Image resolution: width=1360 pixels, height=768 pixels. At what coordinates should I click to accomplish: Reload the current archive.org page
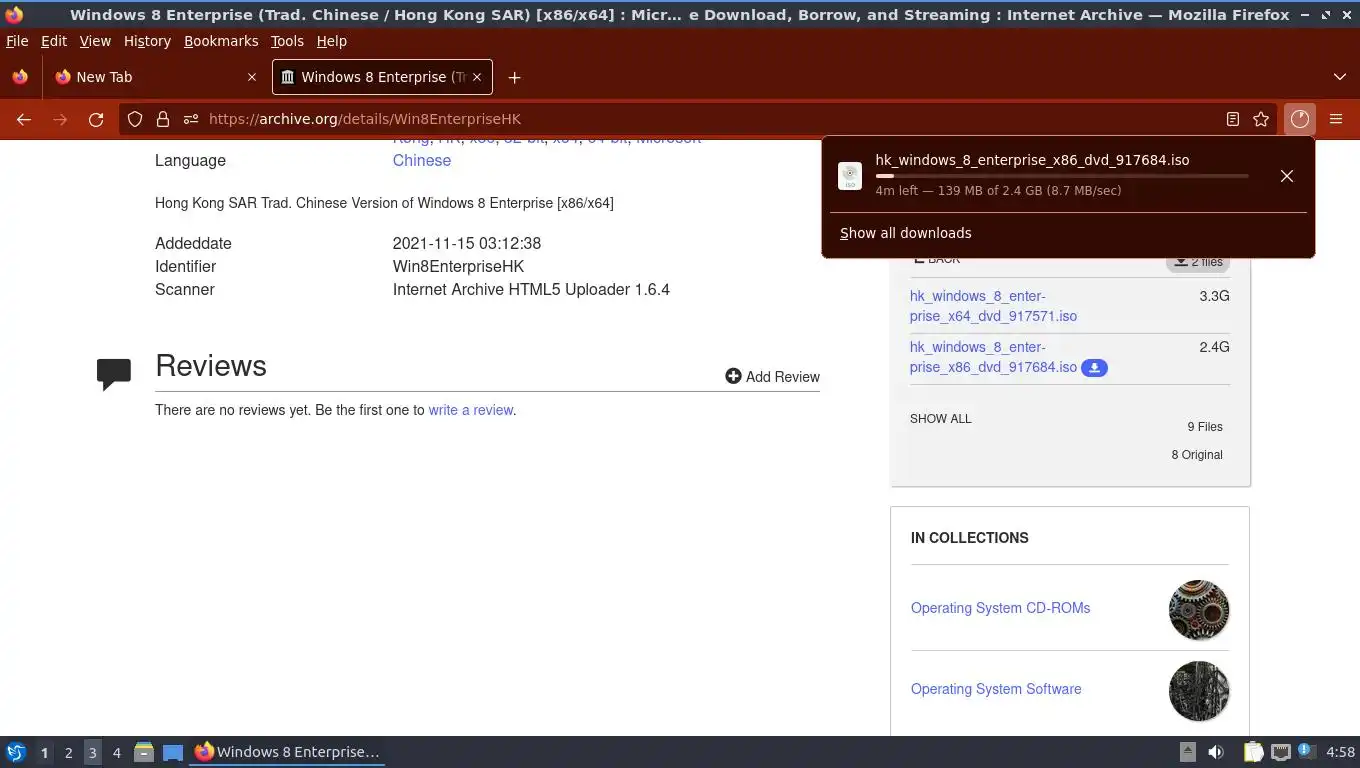[x=96, y=119]
